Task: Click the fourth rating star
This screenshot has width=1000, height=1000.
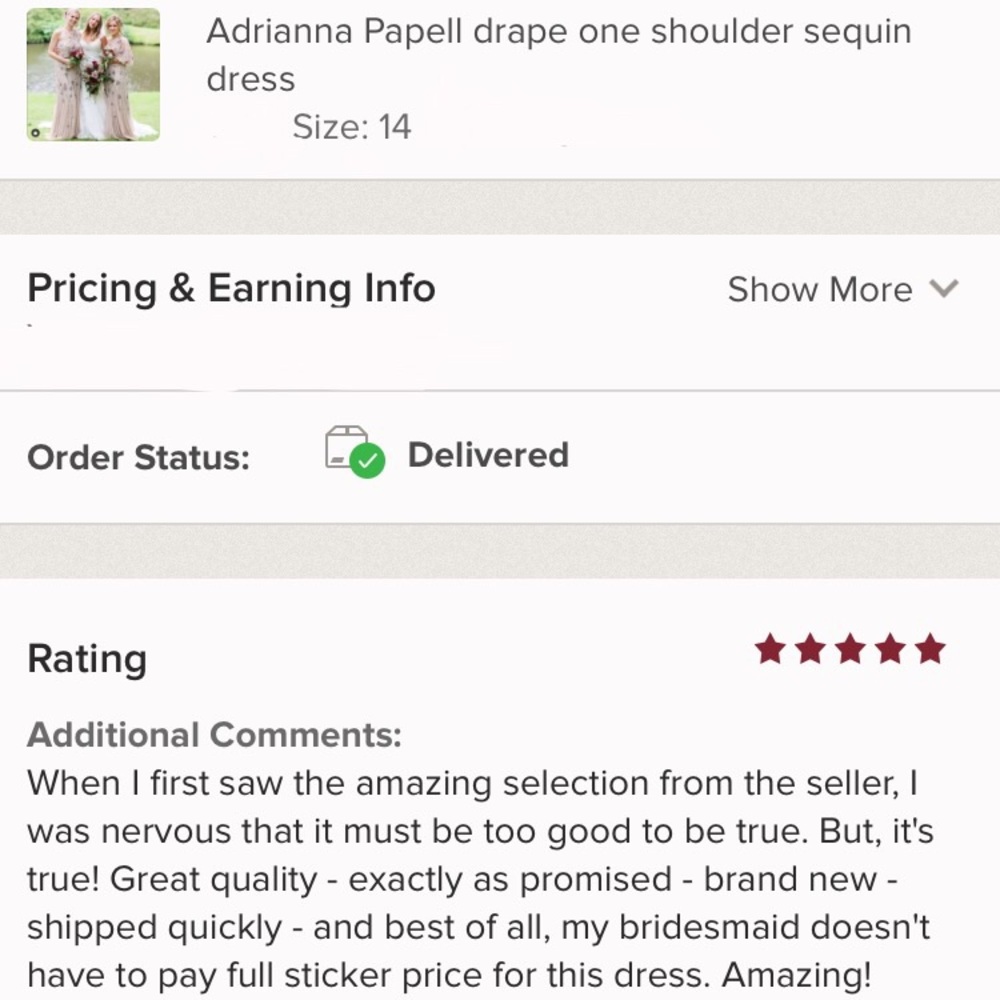Action: (890, 649)
